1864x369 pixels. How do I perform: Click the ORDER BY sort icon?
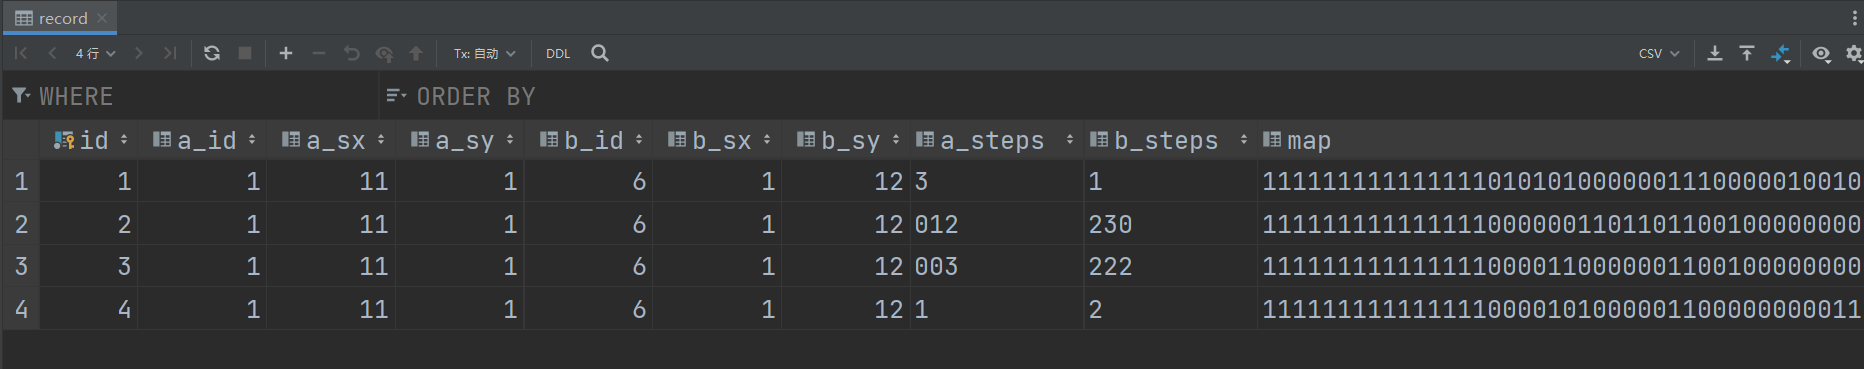coord(396,95)
